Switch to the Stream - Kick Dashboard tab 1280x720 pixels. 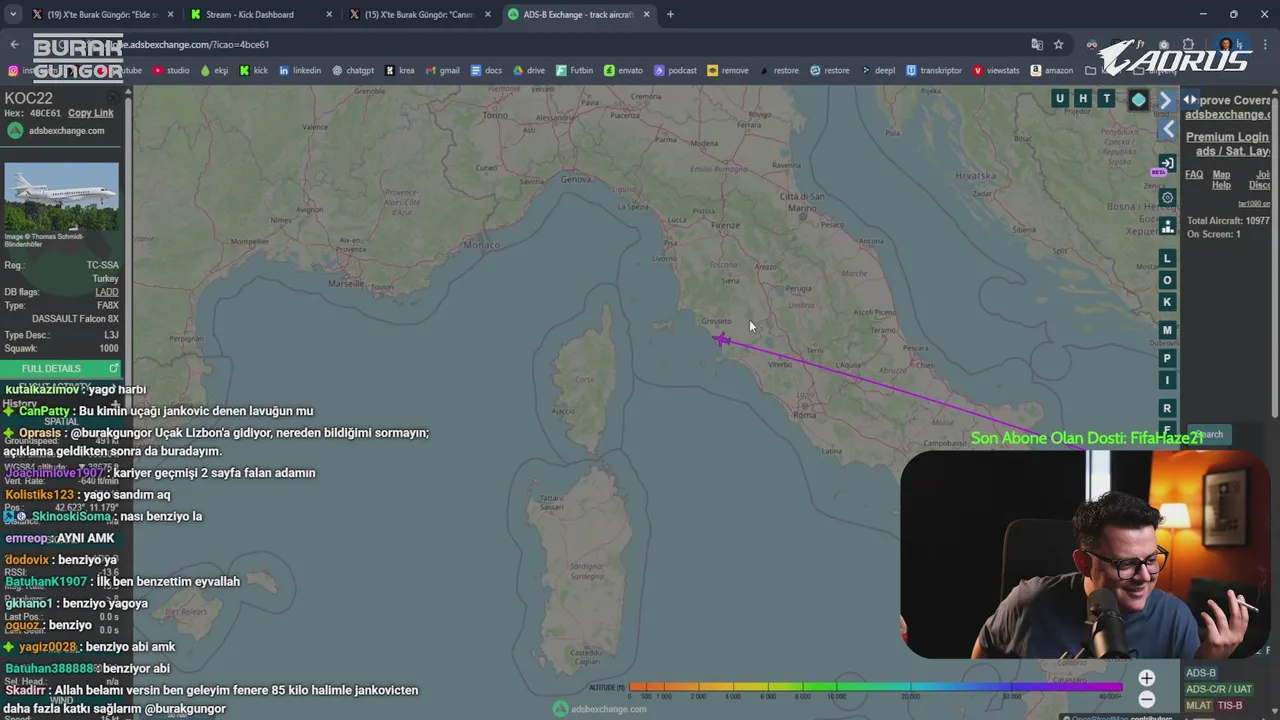click(260, 14)
